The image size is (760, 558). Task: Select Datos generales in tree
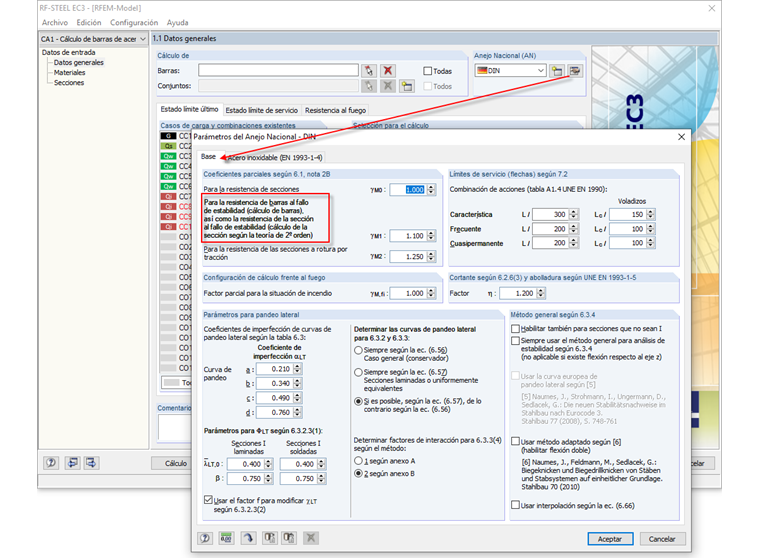pyautogui.click(x=79, y=63)
